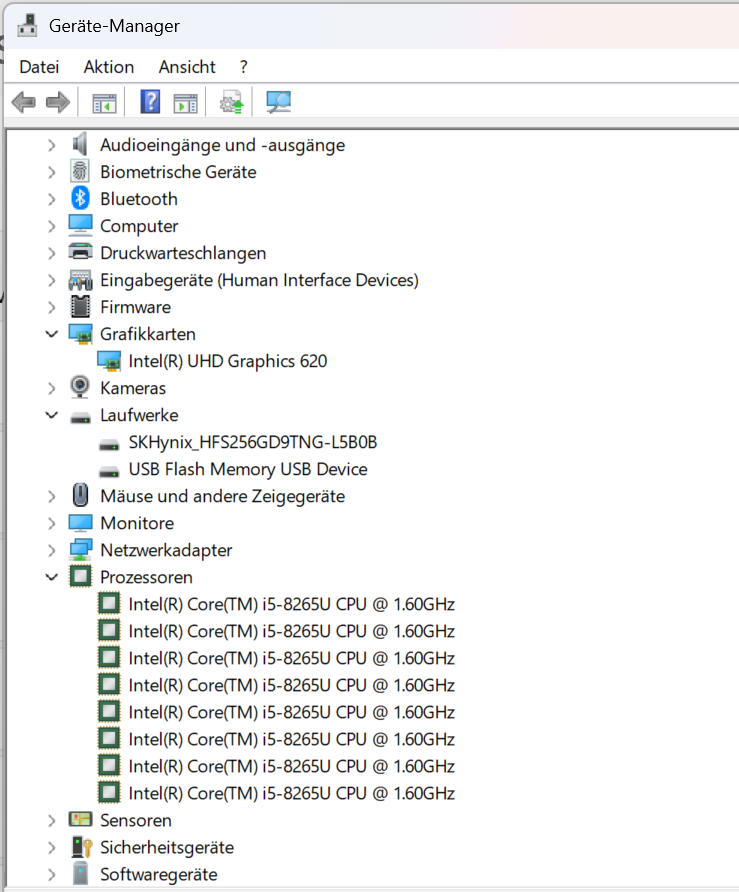The width and height of the screenshot is (739, 892).
Task: Expand the Kameras category chevron
Action: click(x=52, y=389)
